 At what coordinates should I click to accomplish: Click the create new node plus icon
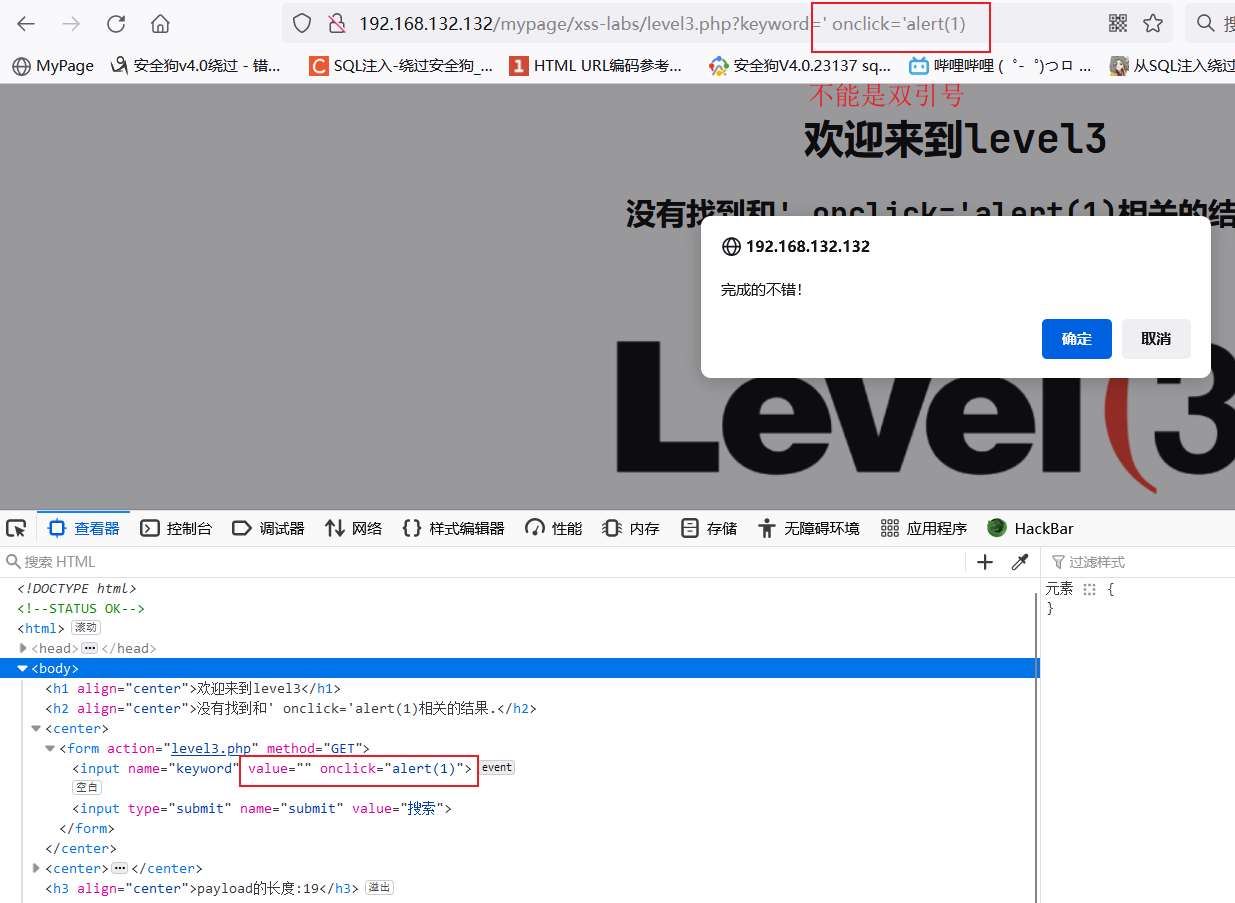[985, 561]
